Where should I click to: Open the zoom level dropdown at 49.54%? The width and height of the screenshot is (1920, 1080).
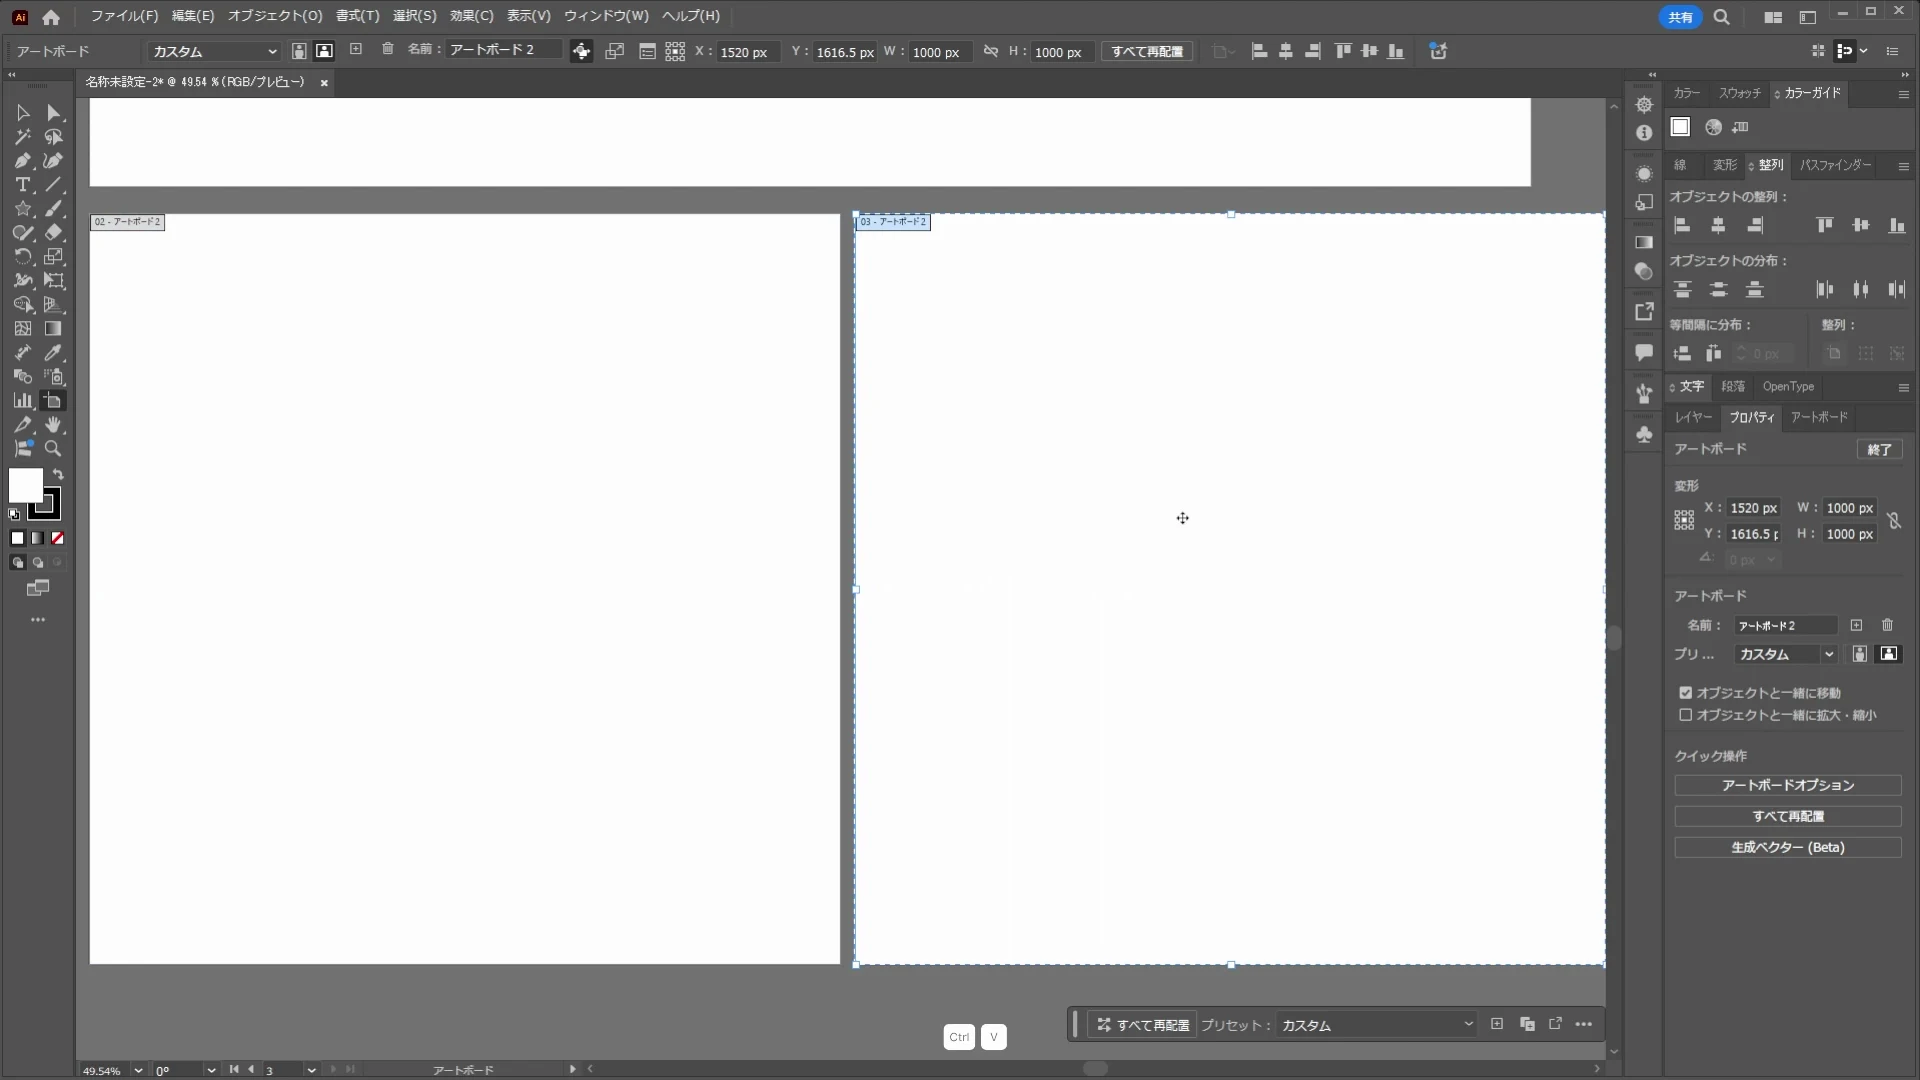(138, 1070)
